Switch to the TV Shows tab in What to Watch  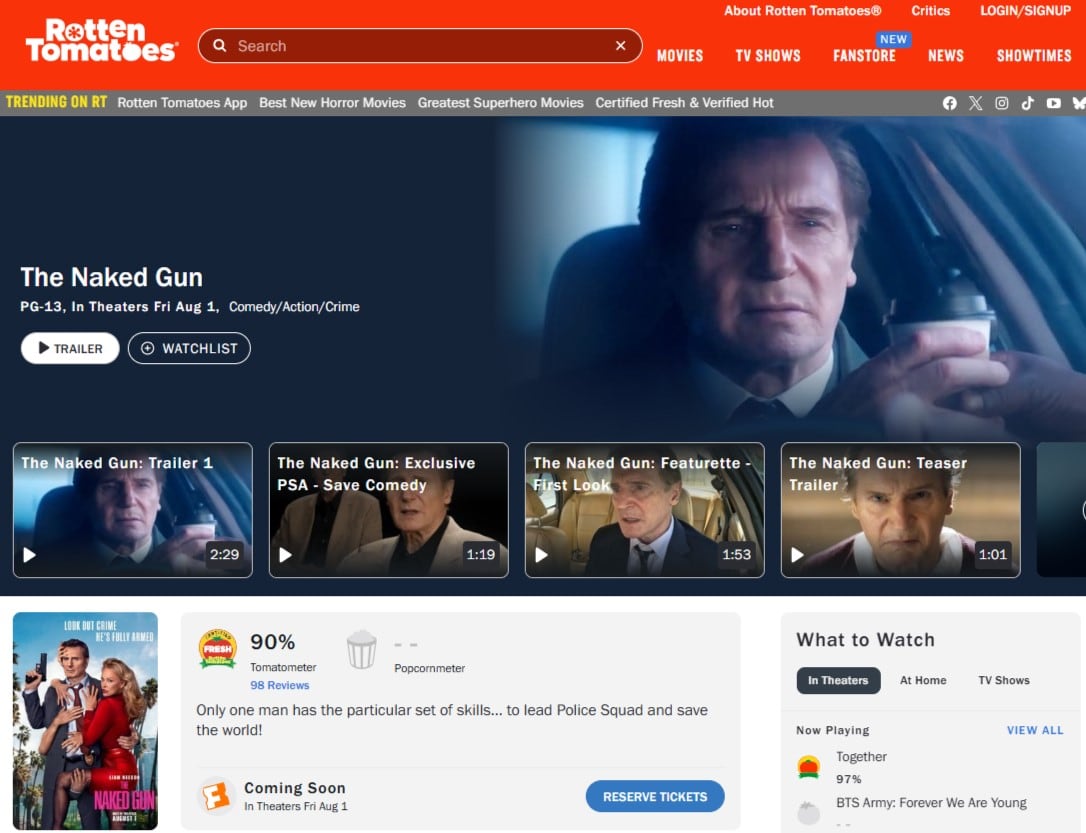coord(1004,680)
